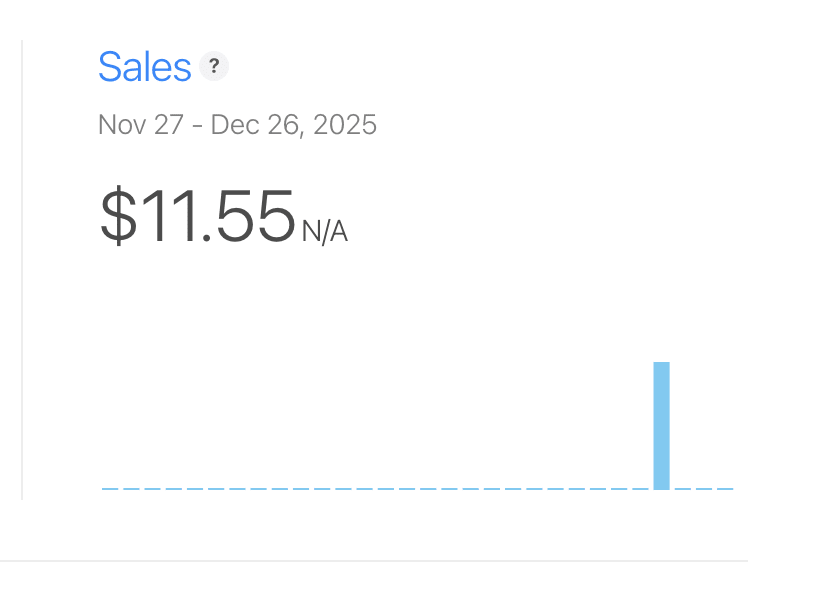This screenshot has height=608, width=826.
Task: Open the Sales heading link
Action: [144, 67]
